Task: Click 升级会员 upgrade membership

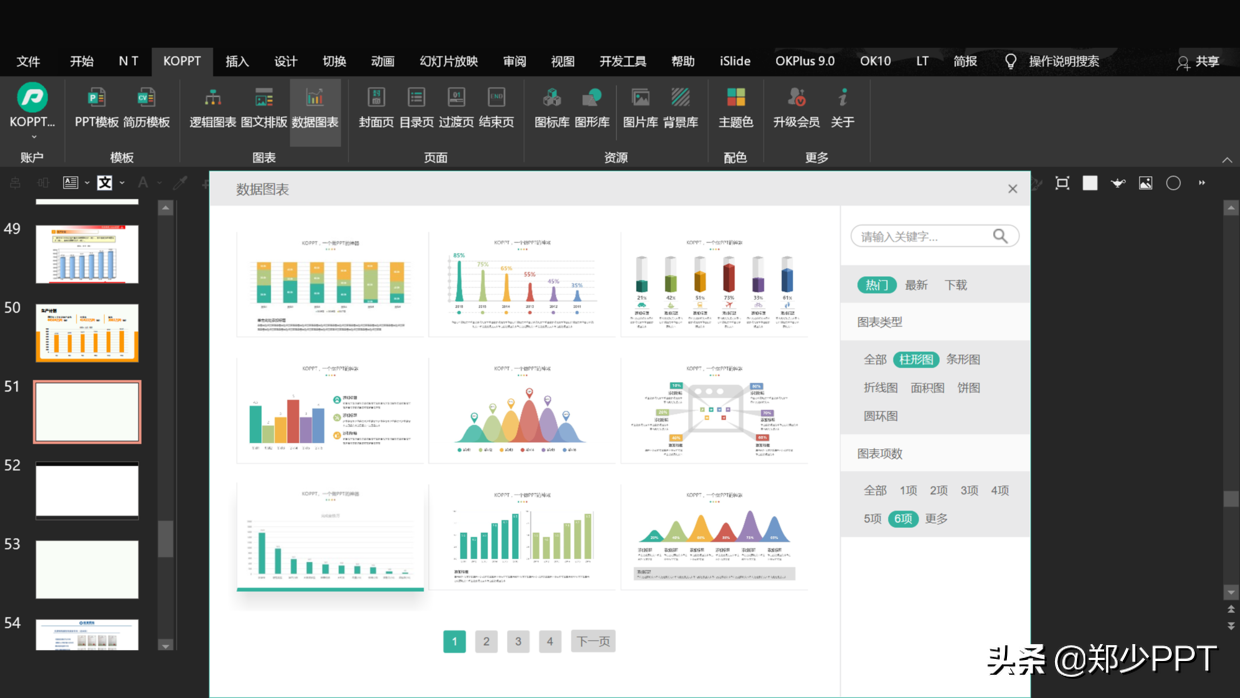Action: [796, 108]
